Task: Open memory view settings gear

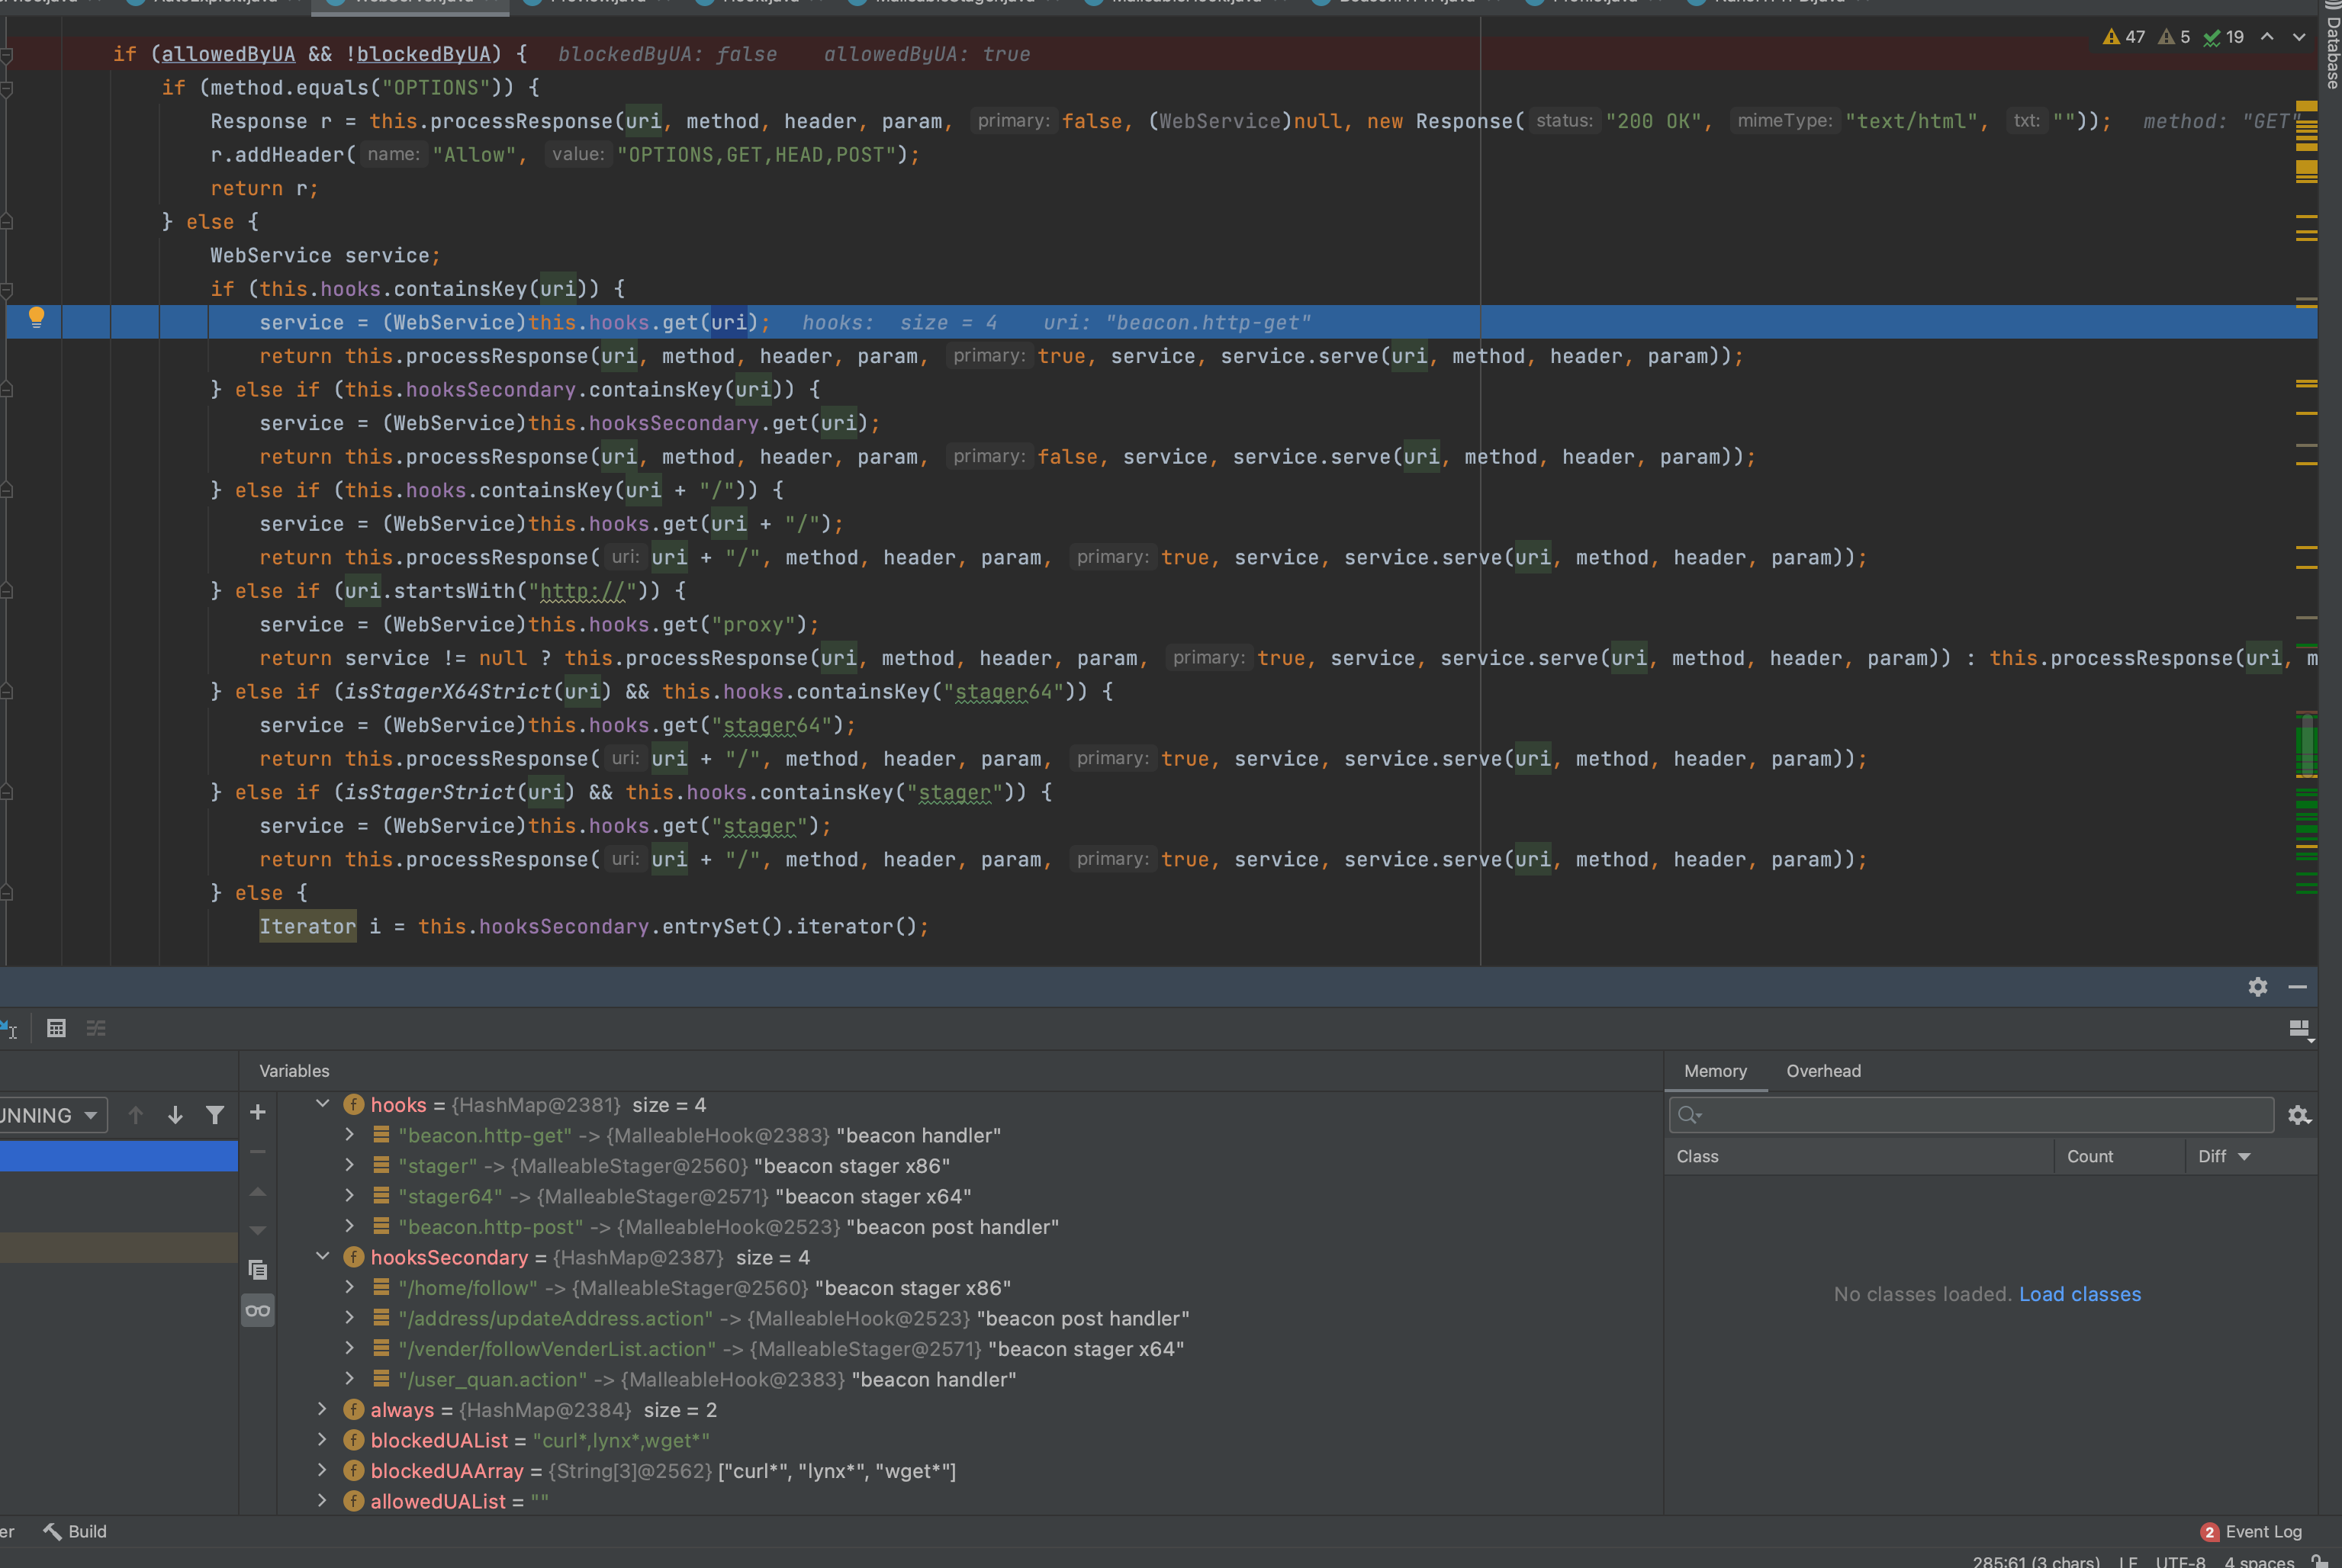Action: click(x=2299, y=1115)
